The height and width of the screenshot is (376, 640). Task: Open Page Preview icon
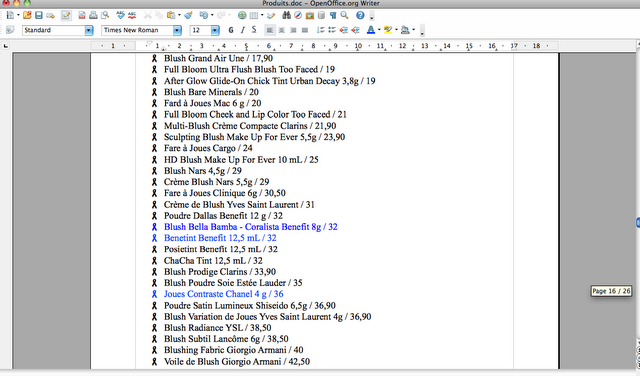pyautogui.click(x=105, y=16)
